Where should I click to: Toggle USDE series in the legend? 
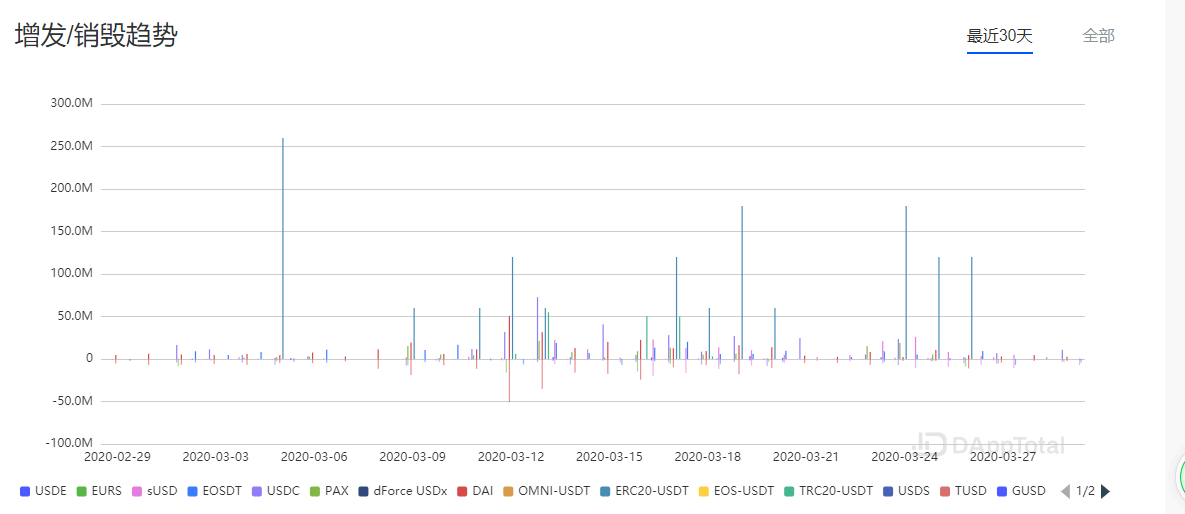[44, 491]
